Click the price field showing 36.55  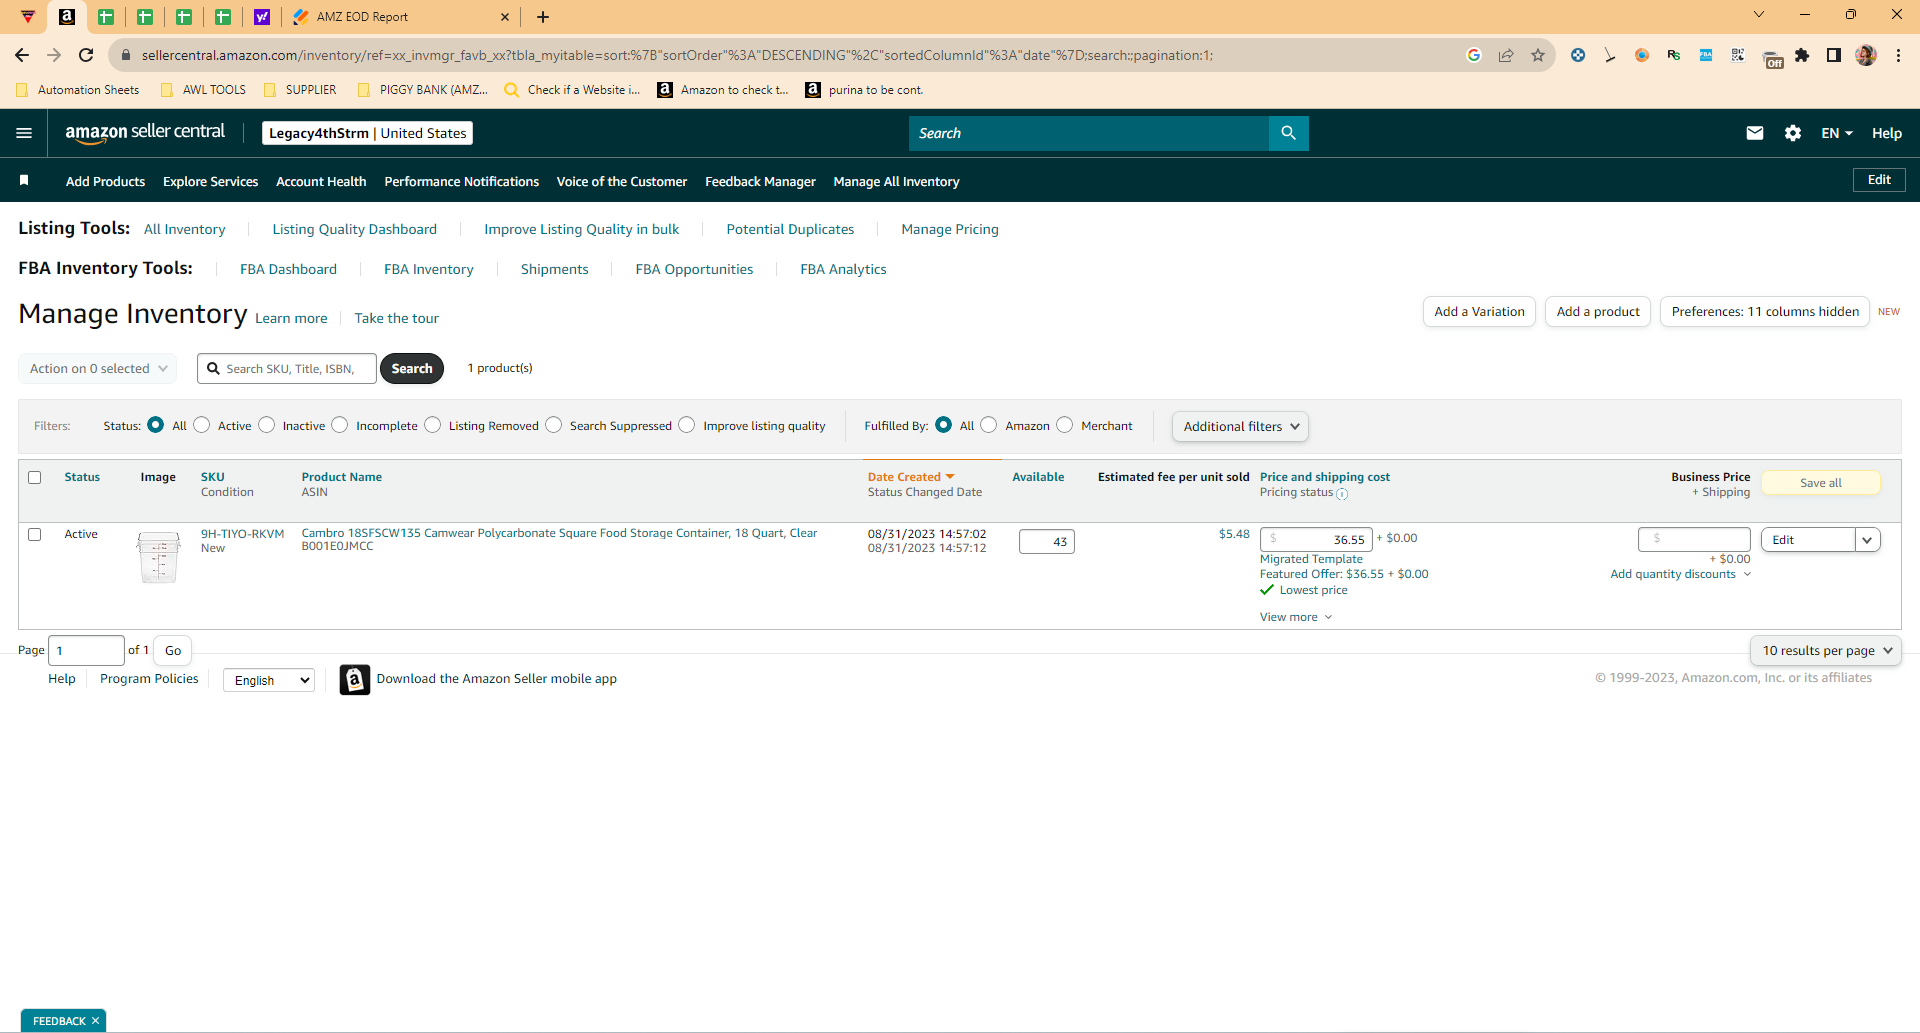point(1316,540)
